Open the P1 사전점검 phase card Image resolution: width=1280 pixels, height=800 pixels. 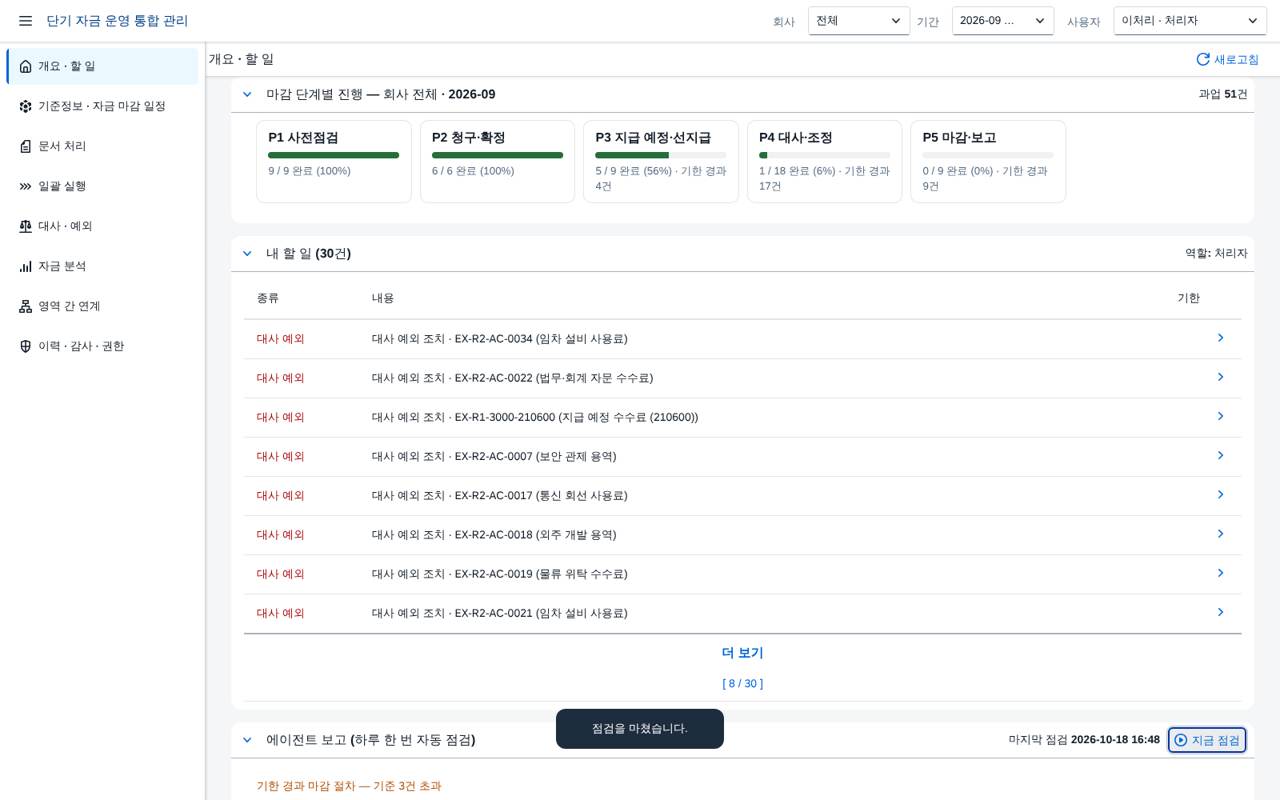(x=334, y=162)
